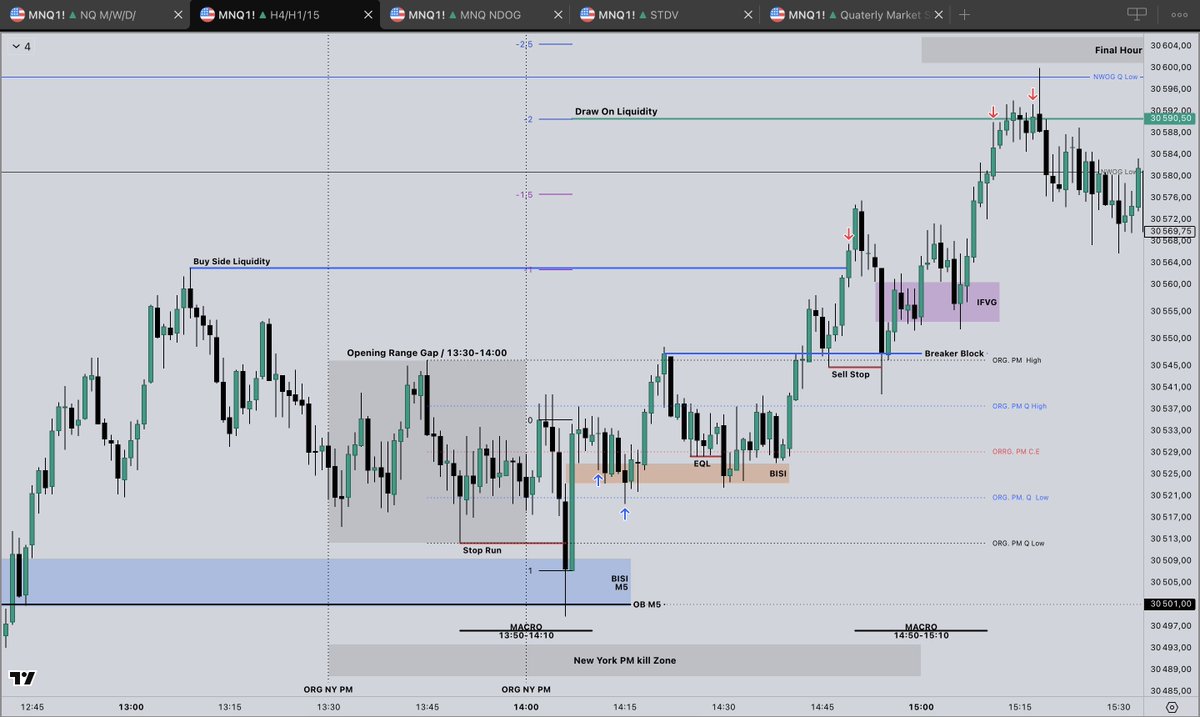Close the STDV tab
Screen dimensions: 1200x717
(747, 15)
